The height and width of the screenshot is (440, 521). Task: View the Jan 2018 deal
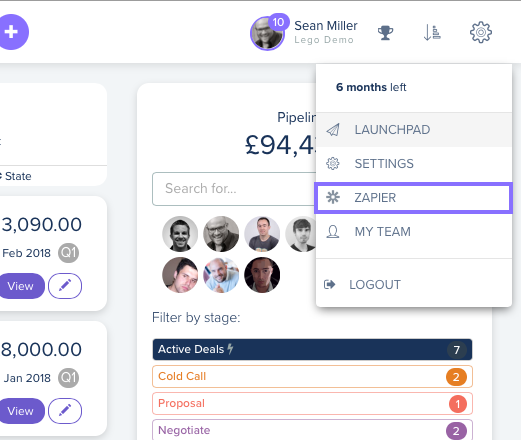coord(21,411)
